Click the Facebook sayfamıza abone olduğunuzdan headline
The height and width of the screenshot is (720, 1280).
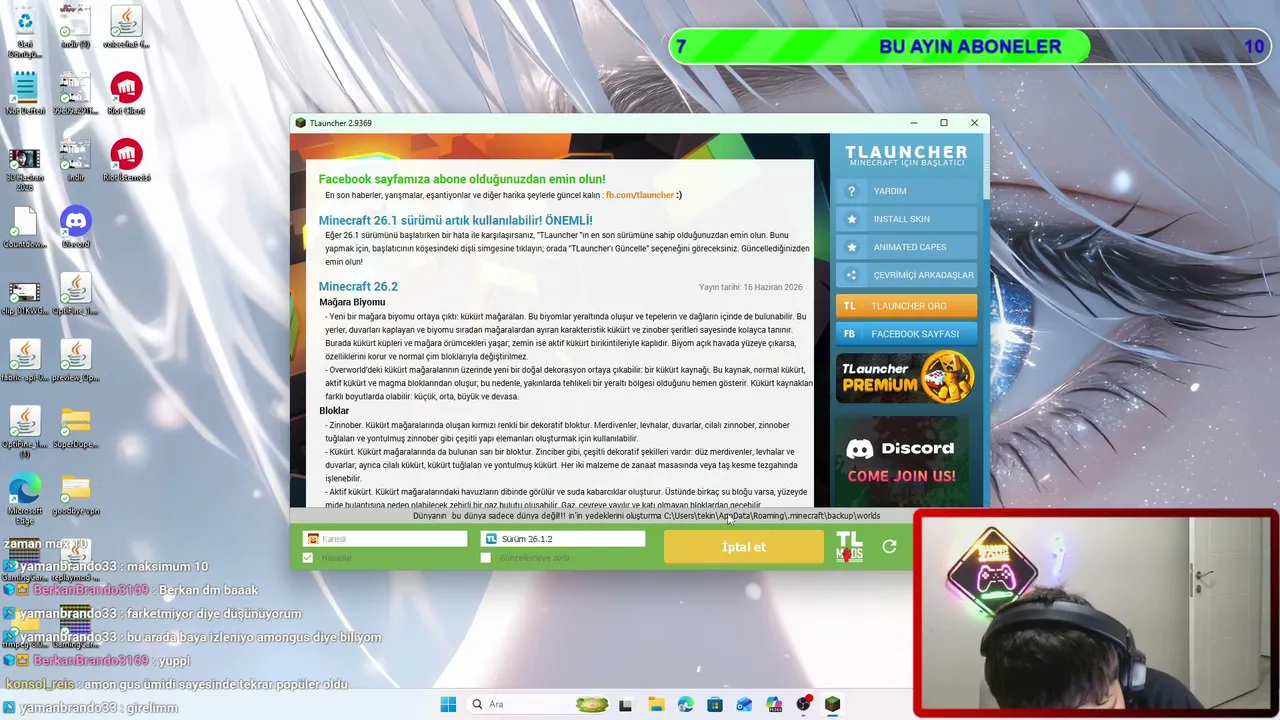462,180
